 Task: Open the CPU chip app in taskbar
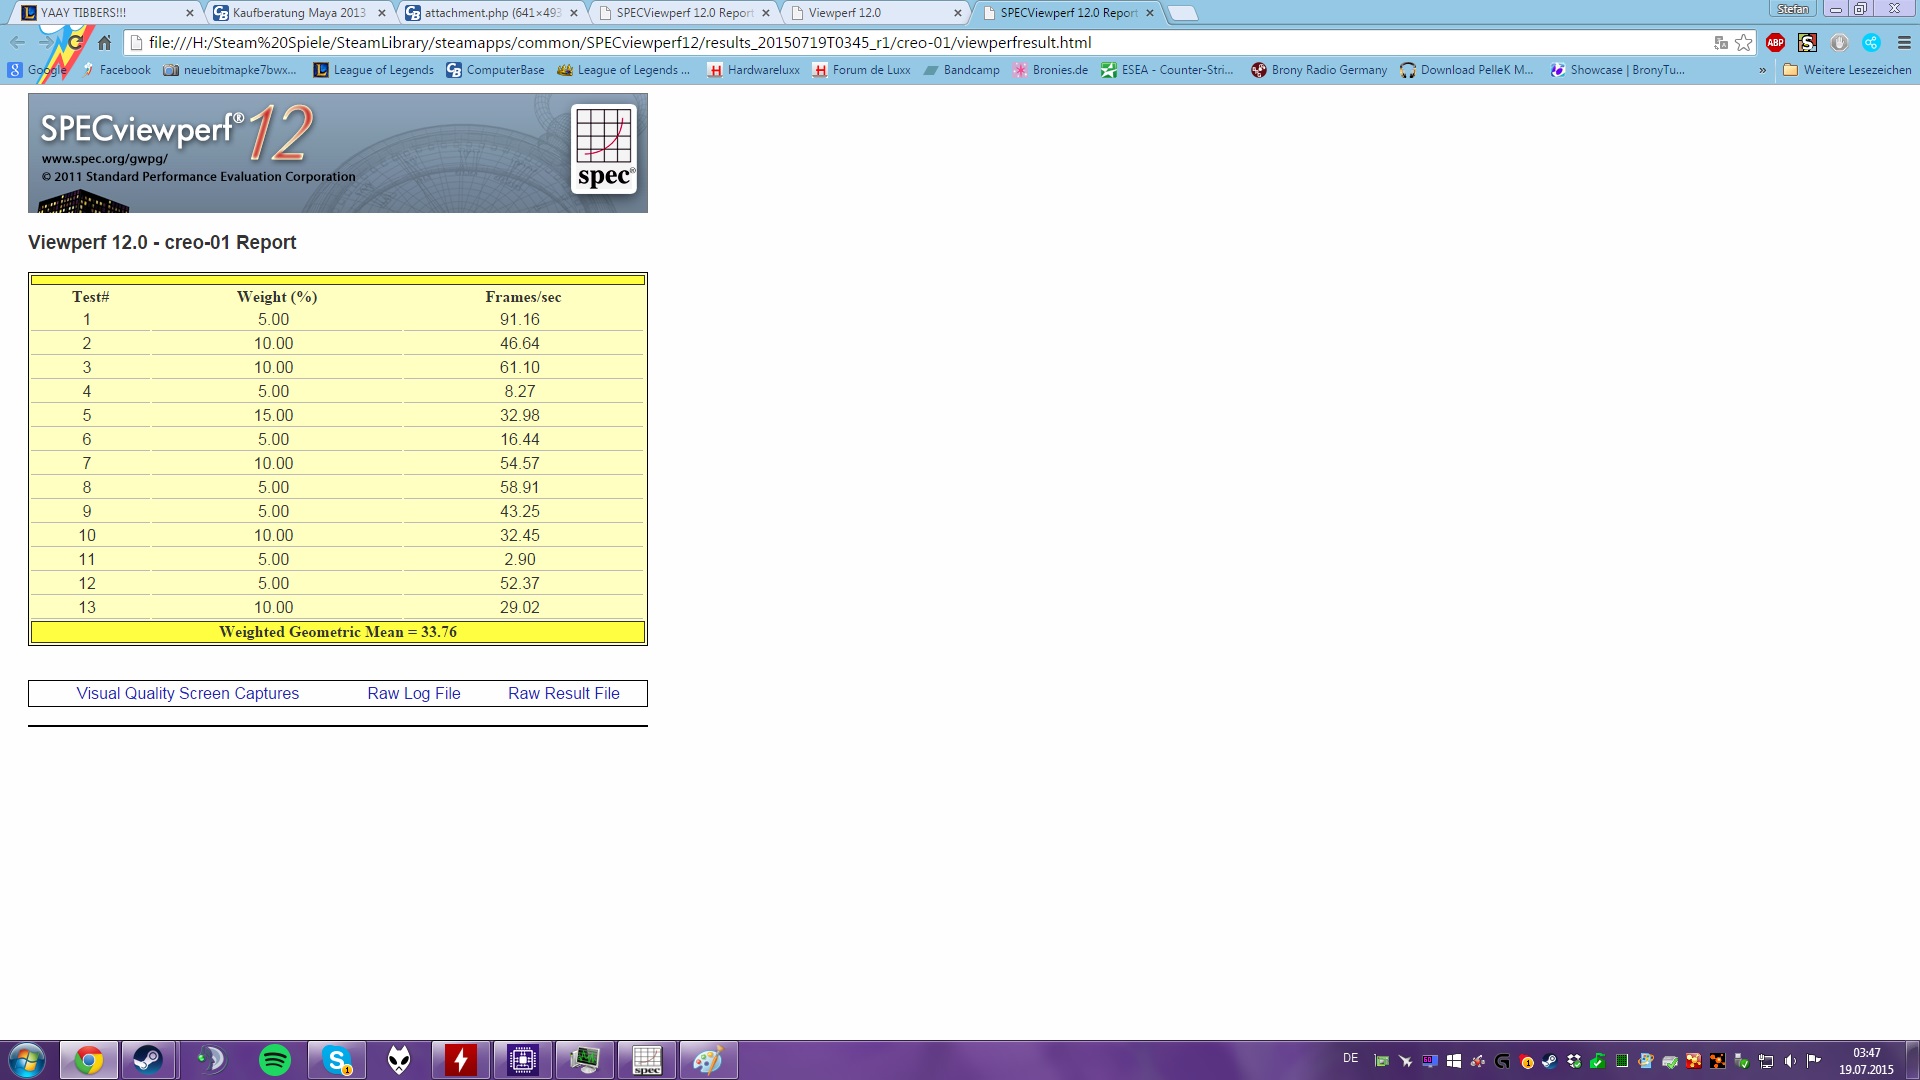pyautogui.click(x=523, y=1060)
